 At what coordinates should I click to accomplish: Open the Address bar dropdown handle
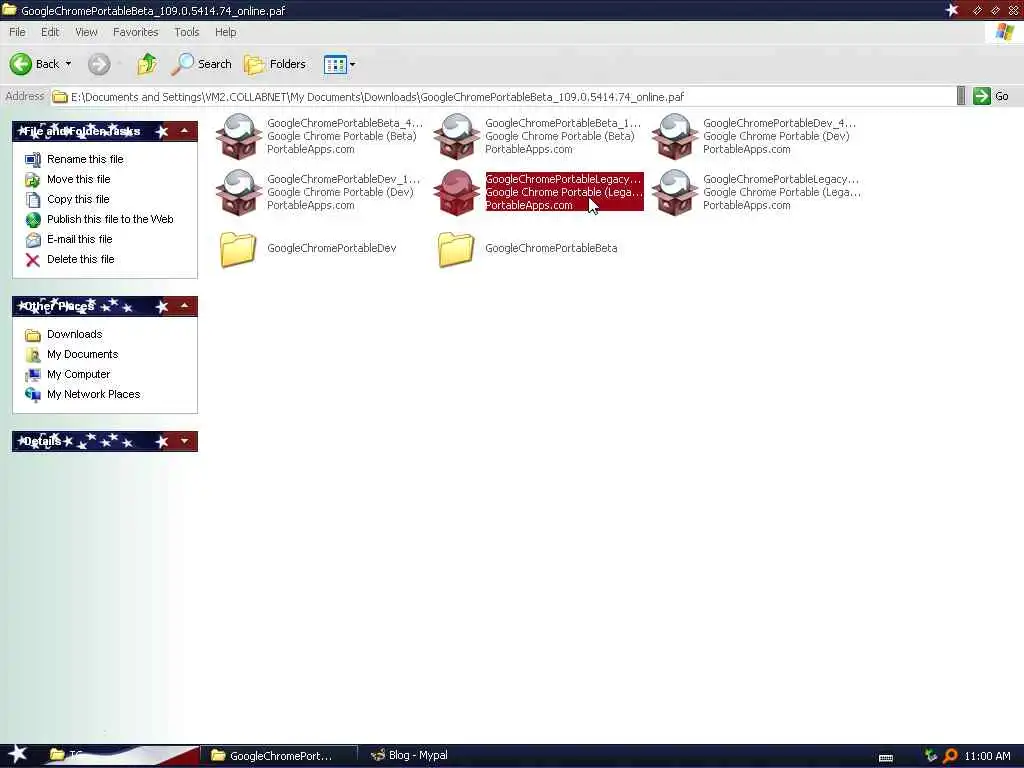coord(961,96)
